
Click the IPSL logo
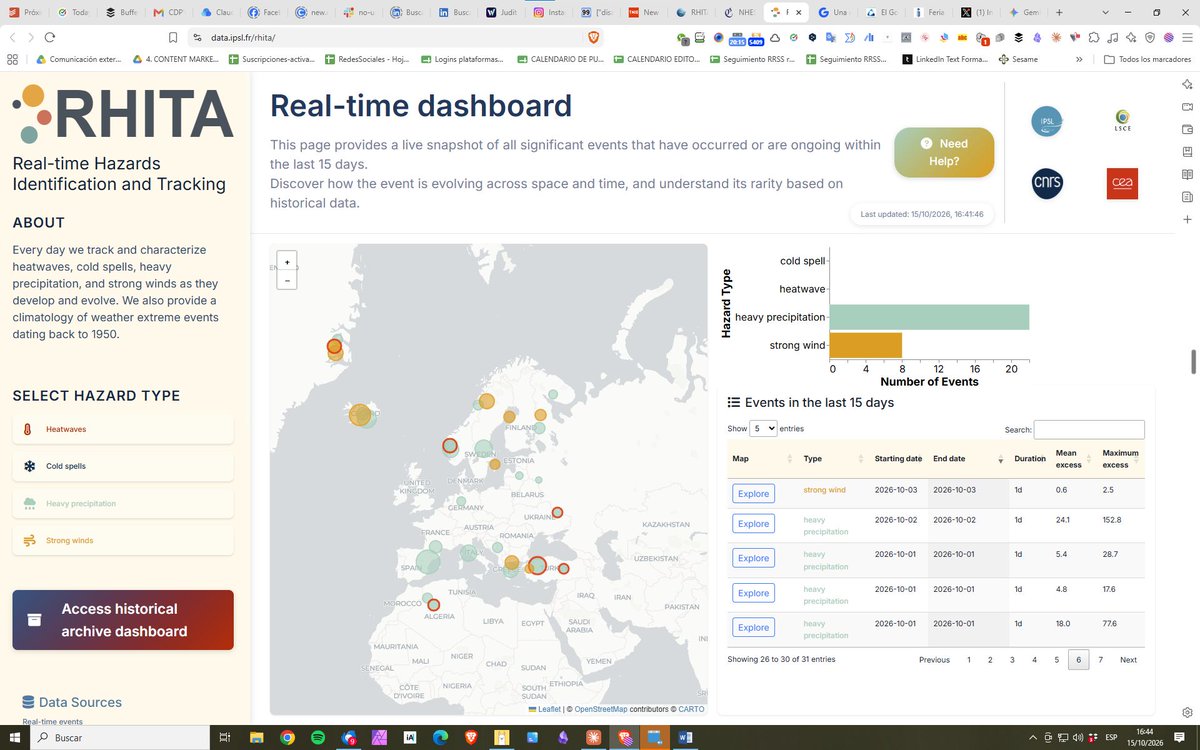1047,122
